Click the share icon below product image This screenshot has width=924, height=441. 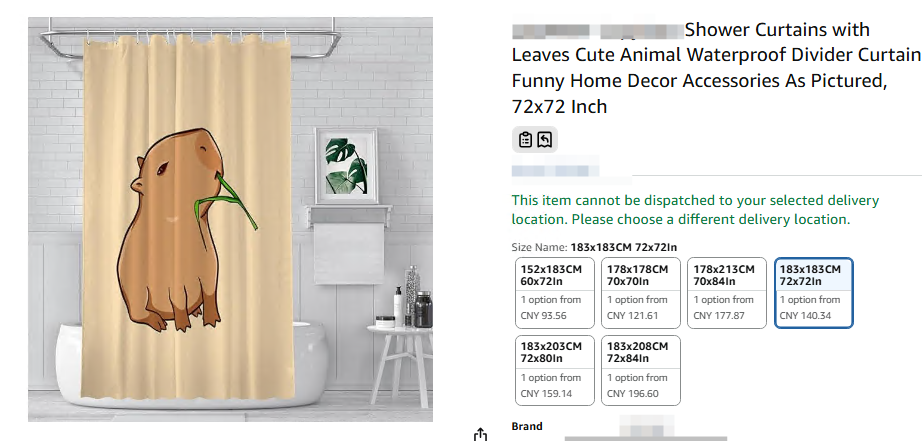(480, 434)
